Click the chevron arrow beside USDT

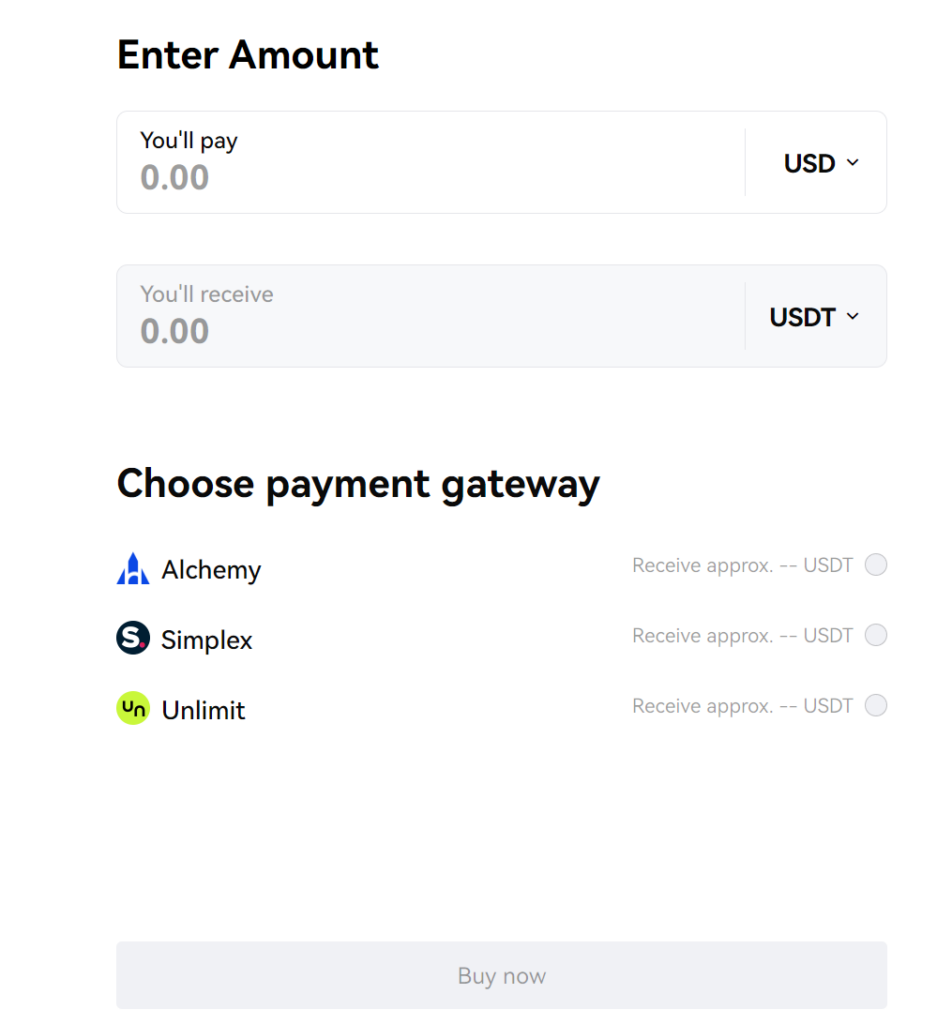[x=853, y=316]
